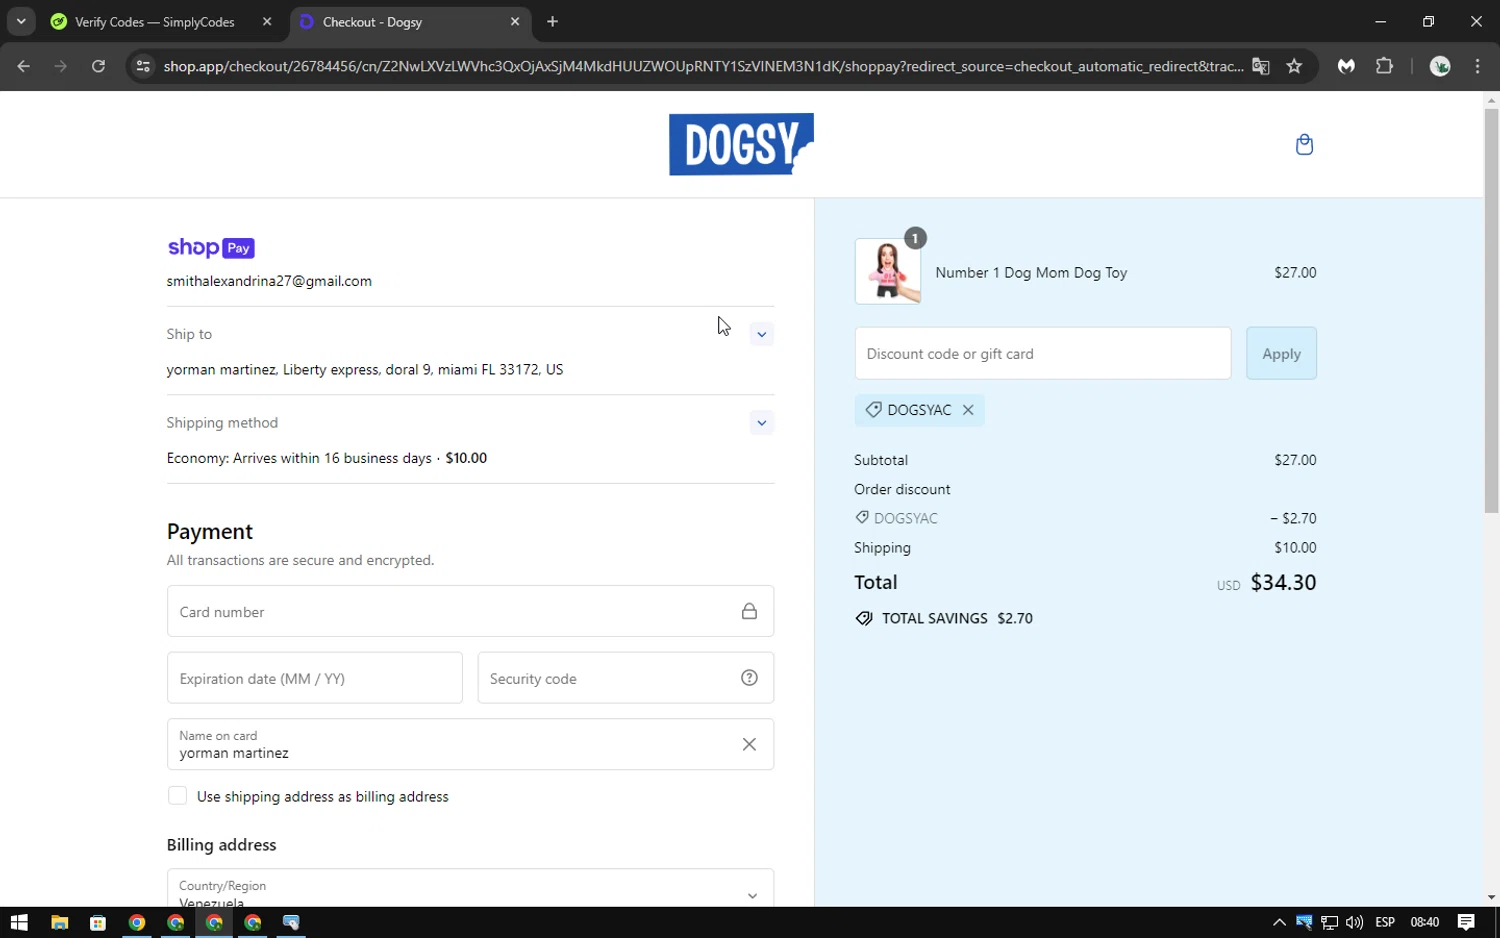The width and height of the screenshot is (1500, 938).
Task: Open the Windows Start menu
Action: point(19,922)
